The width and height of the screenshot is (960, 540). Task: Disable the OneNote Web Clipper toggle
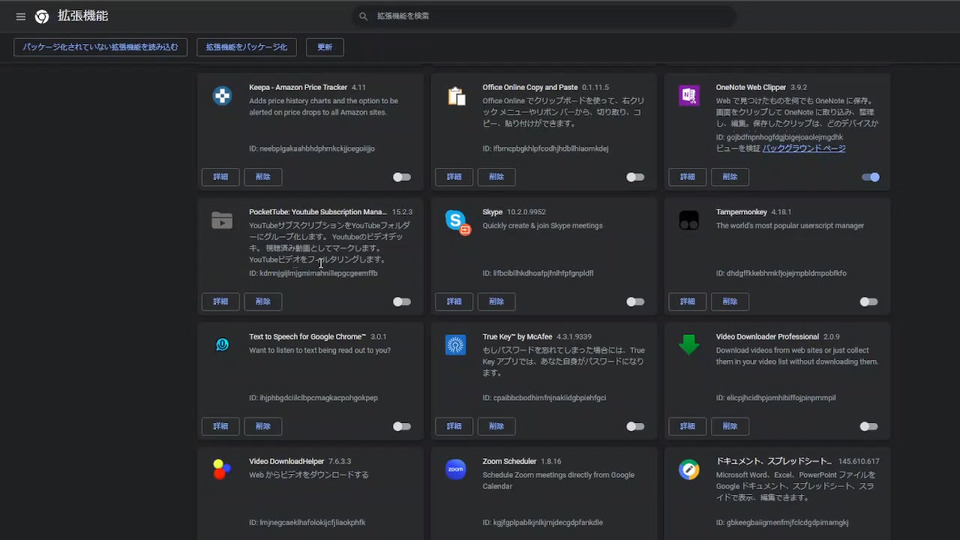(870, 177)
